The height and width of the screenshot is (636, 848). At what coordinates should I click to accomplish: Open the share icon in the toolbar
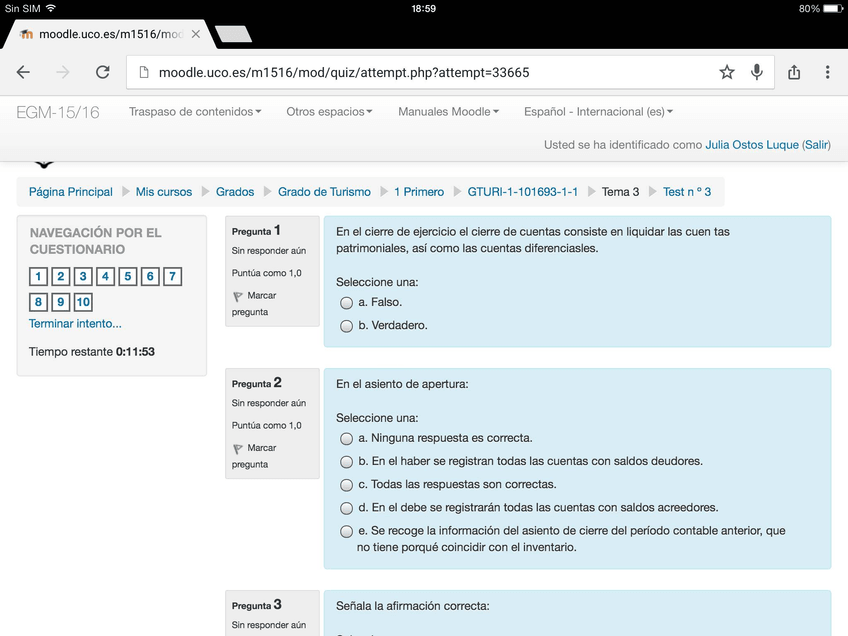click(x=794, y=72)
